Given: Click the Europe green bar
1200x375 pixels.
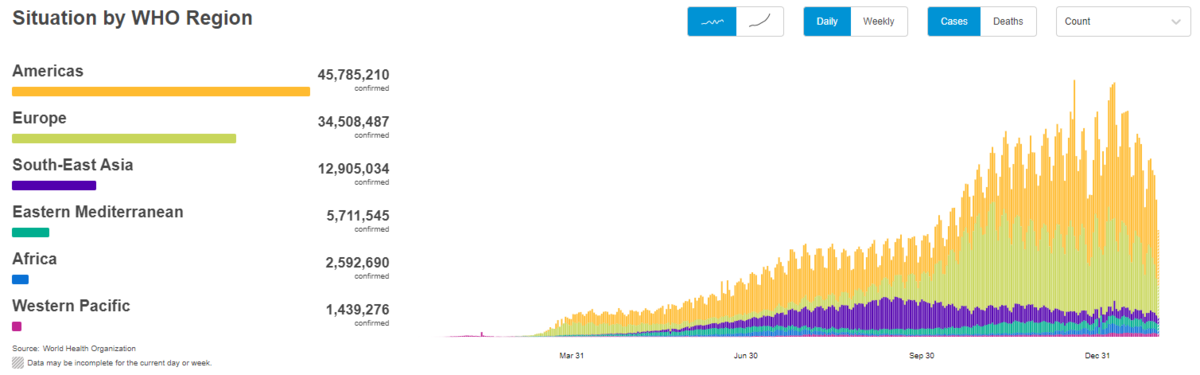Looking at the screenshot, I should (x=124, y=138).
